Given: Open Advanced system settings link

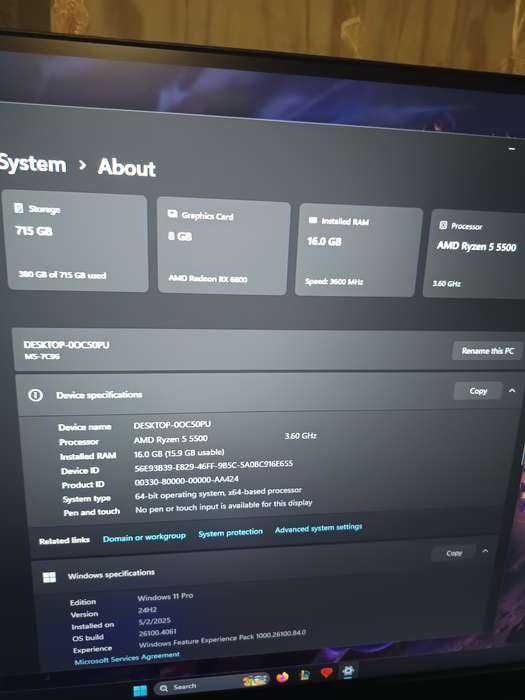Looking at the screenshot, I should coord(318,528).
